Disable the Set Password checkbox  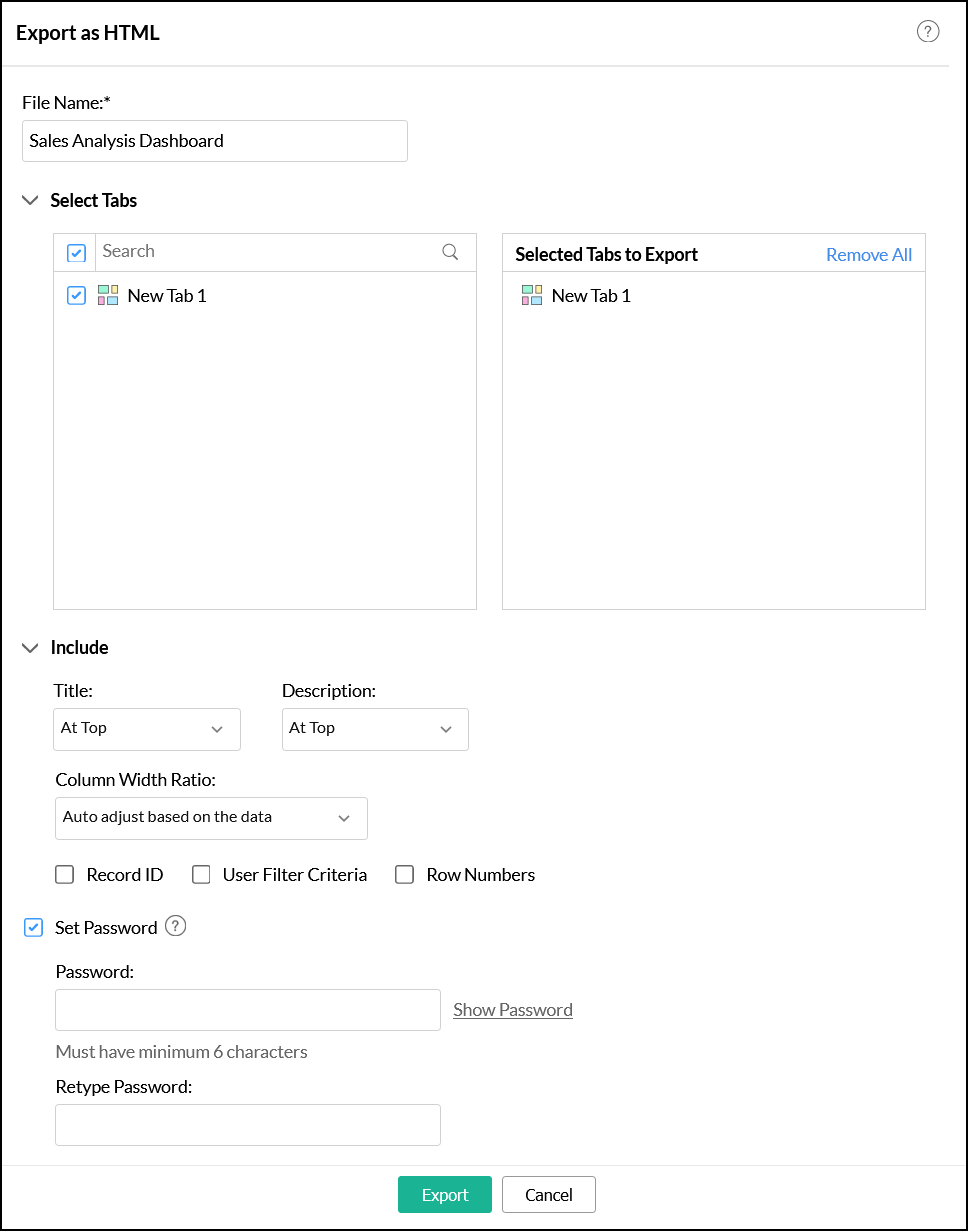coord(34,928)
